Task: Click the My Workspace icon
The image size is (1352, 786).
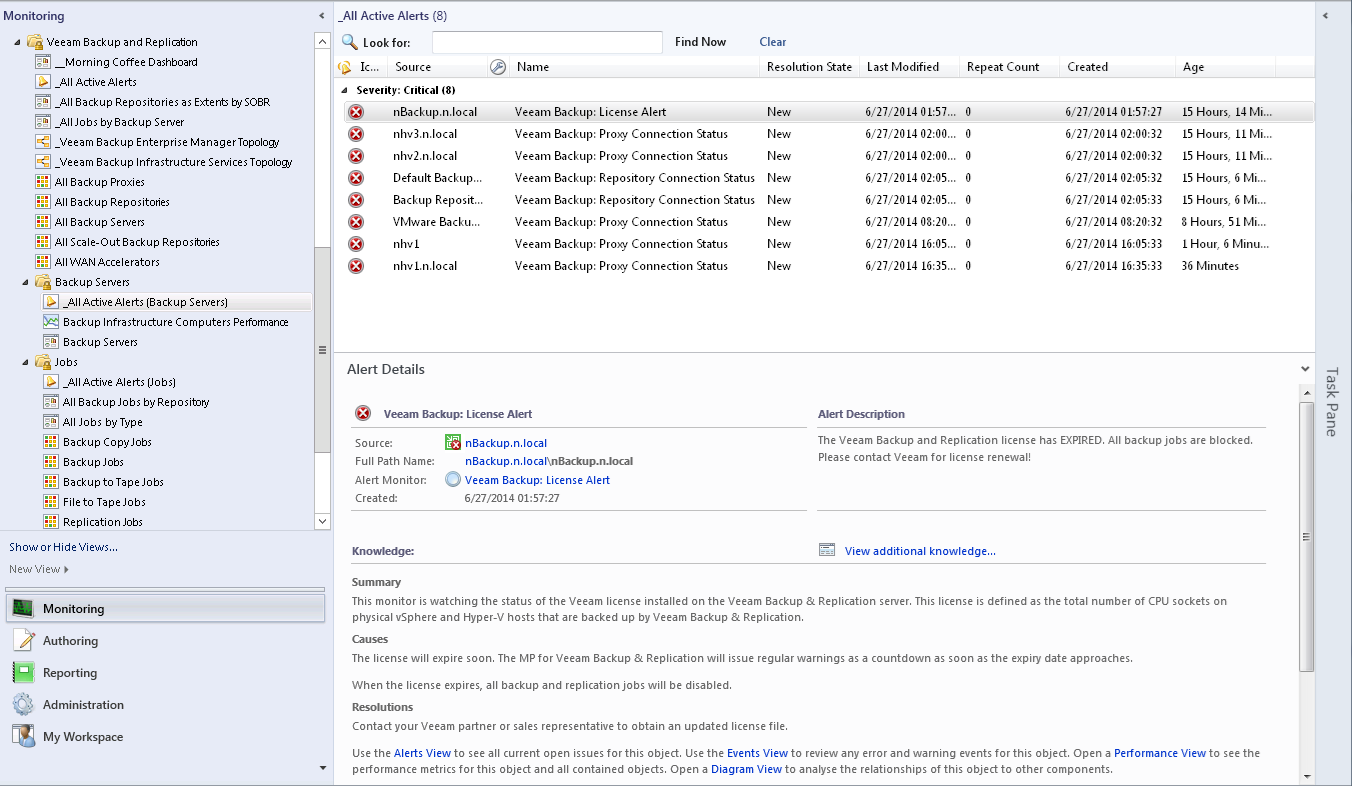Action: click(x=23, y=737)
